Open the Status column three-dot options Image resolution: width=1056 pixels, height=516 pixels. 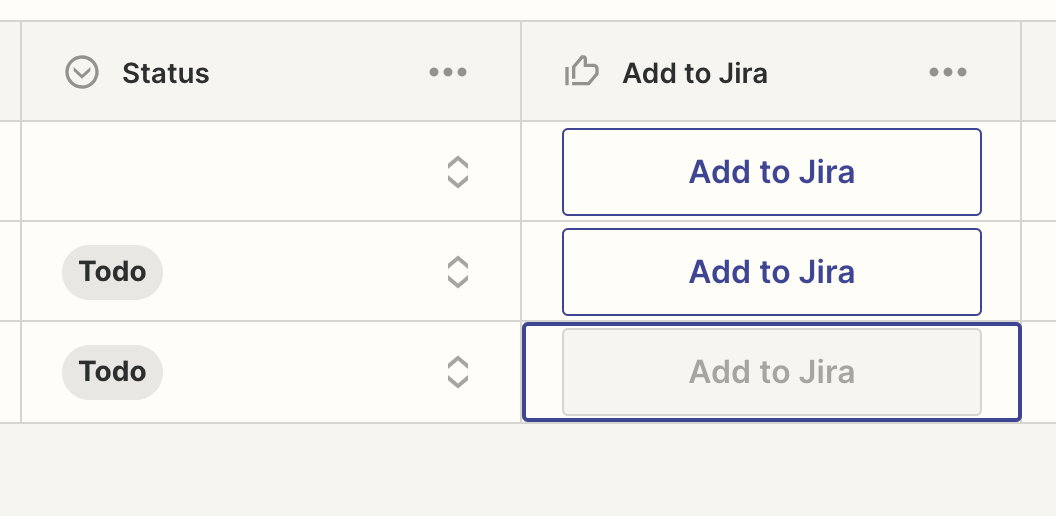[x=447, y=72]
